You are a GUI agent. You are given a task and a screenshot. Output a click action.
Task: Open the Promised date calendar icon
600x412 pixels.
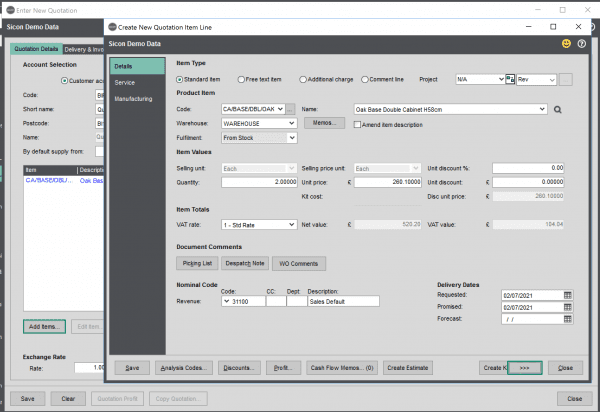(567, 307)
